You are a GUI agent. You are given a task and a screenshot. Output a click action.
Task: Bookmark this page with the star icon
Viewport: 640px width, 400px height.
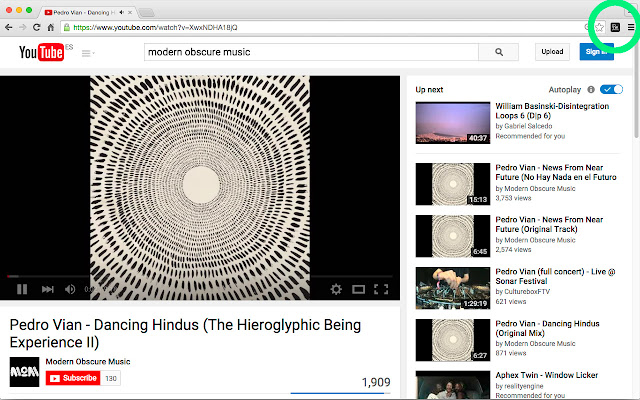pos(599,27)
